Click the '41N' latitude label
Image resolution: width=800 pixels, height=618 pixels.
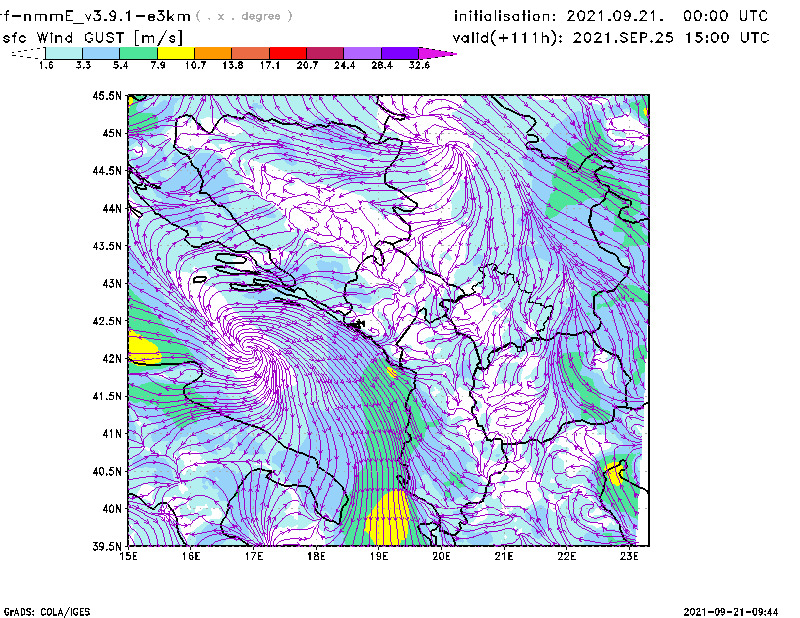(112, 434)
